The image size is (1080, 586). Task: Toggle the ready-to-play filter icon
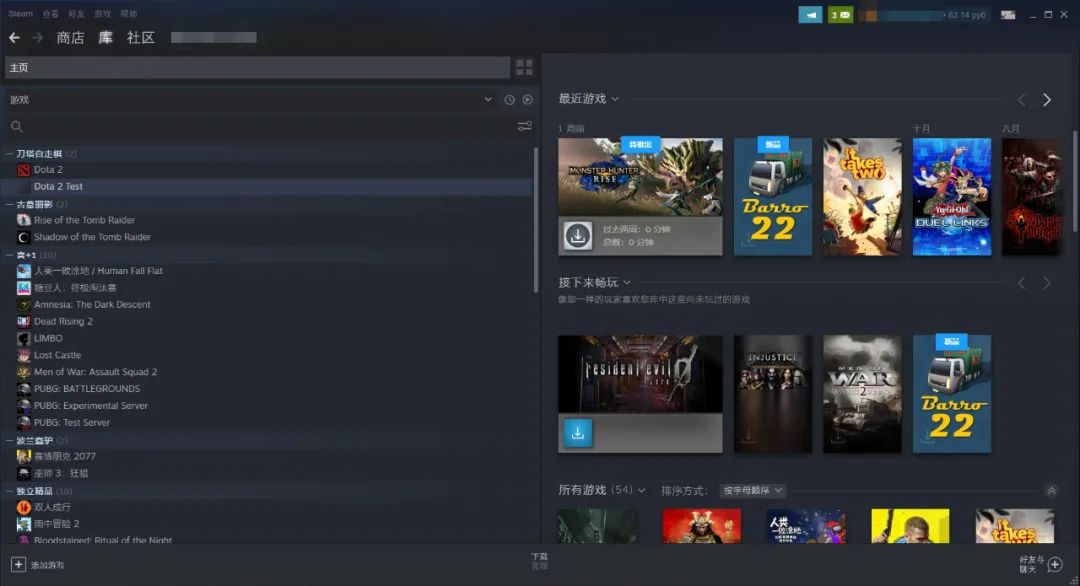(x=527, y=100)
